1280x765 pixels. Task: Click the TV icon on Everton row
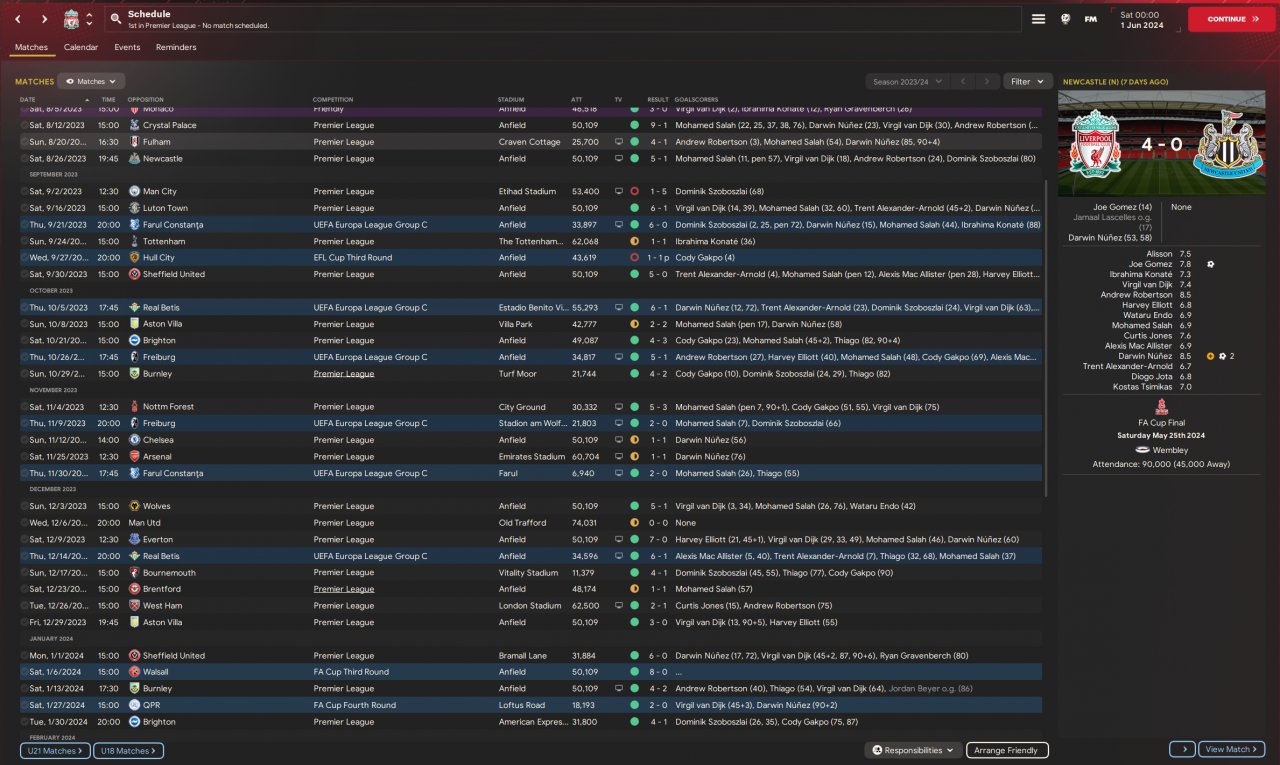618,539
